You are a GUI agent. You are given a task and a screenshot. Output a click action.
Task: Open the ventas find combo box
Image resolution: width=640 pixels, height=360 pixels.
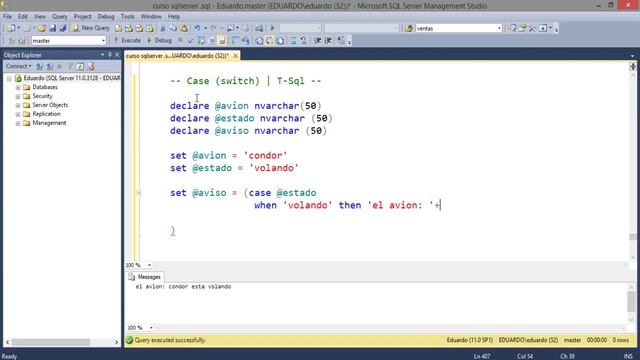(458, 28)
